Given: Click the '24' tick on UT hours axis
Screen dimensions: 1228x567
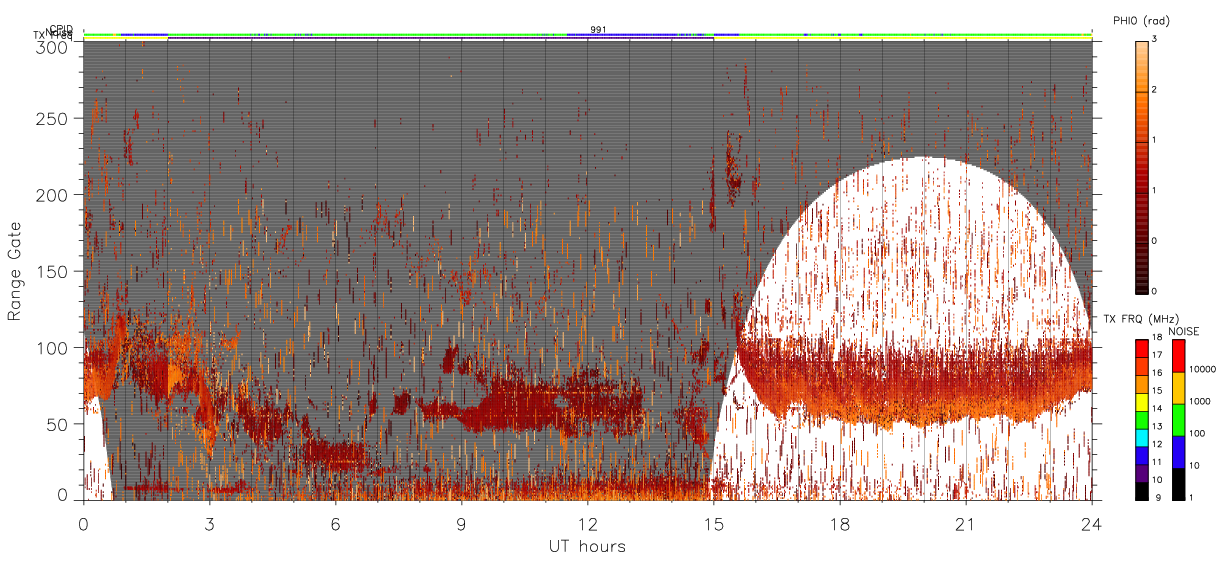Looking at the screenshot, I should (x=1091, y=523).
